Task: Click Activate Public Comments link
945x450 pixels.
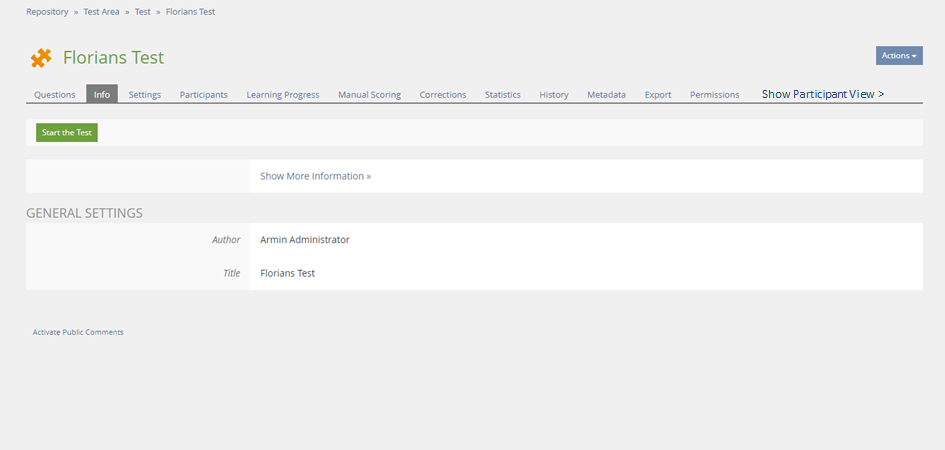Action: tap(78, 332)
